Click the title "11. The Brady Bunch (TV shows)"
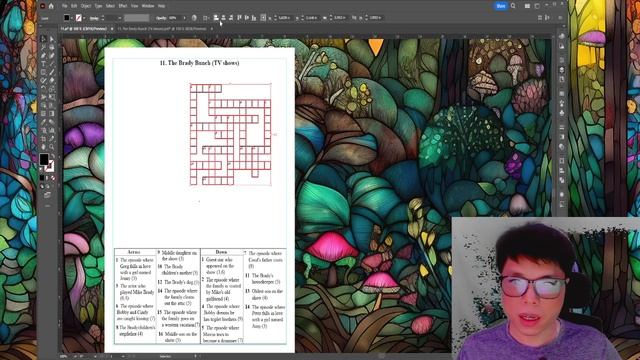640x360 pixels. point(199,62)
